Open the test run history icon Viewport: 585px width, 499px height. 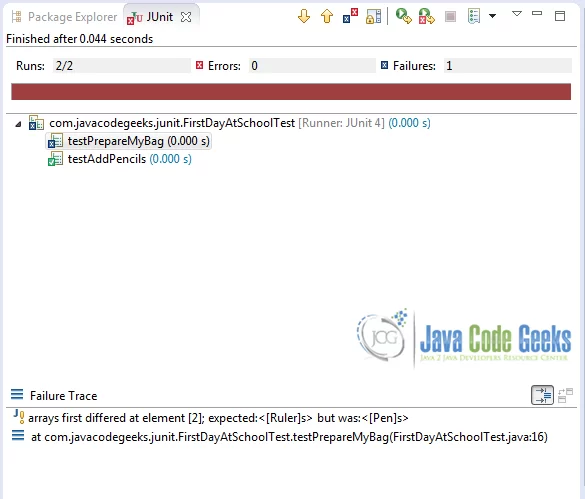point(474,16)
